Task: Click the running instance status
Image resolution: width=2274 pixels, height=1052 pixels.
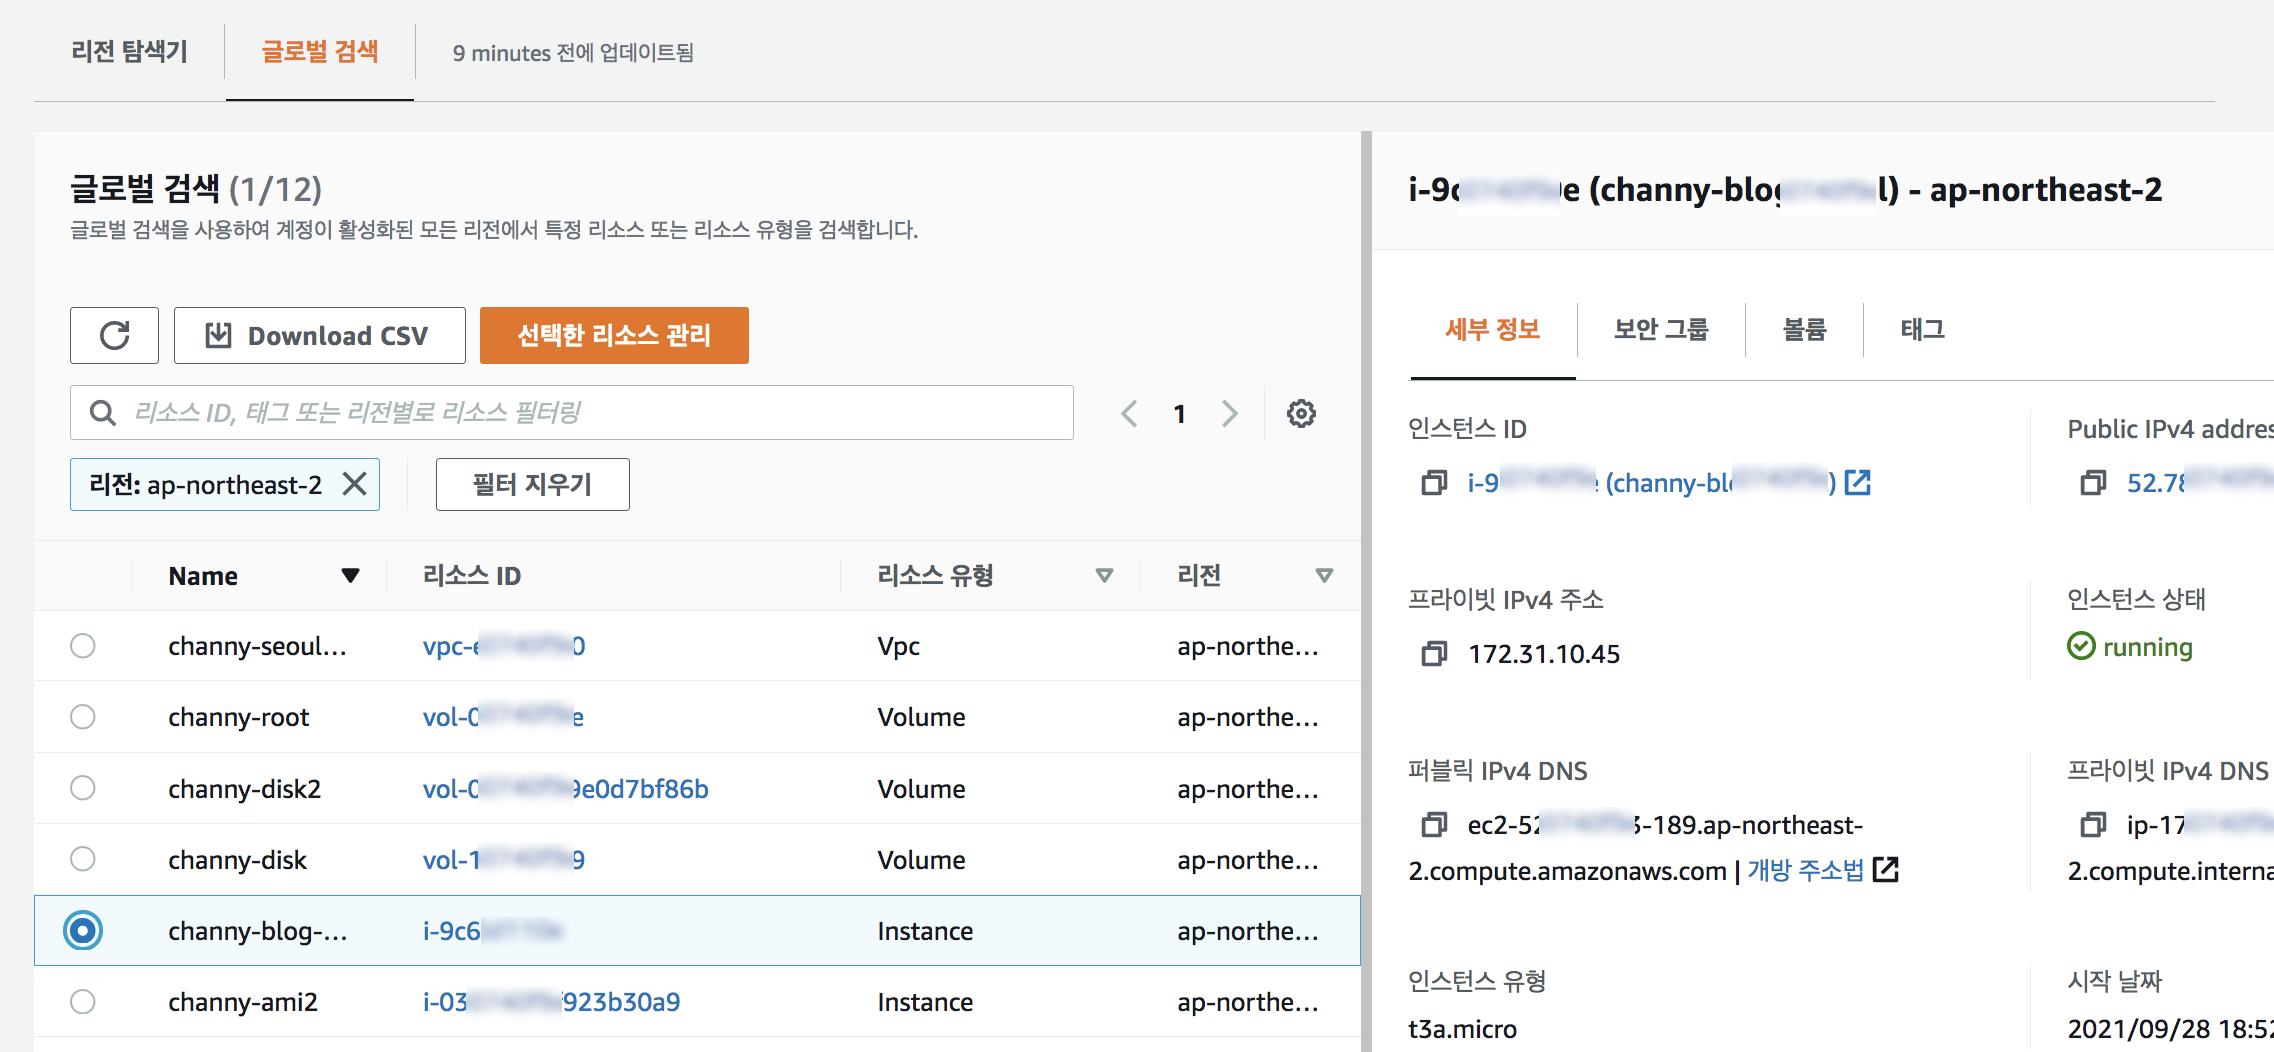Action: (x=2130, y=647)
